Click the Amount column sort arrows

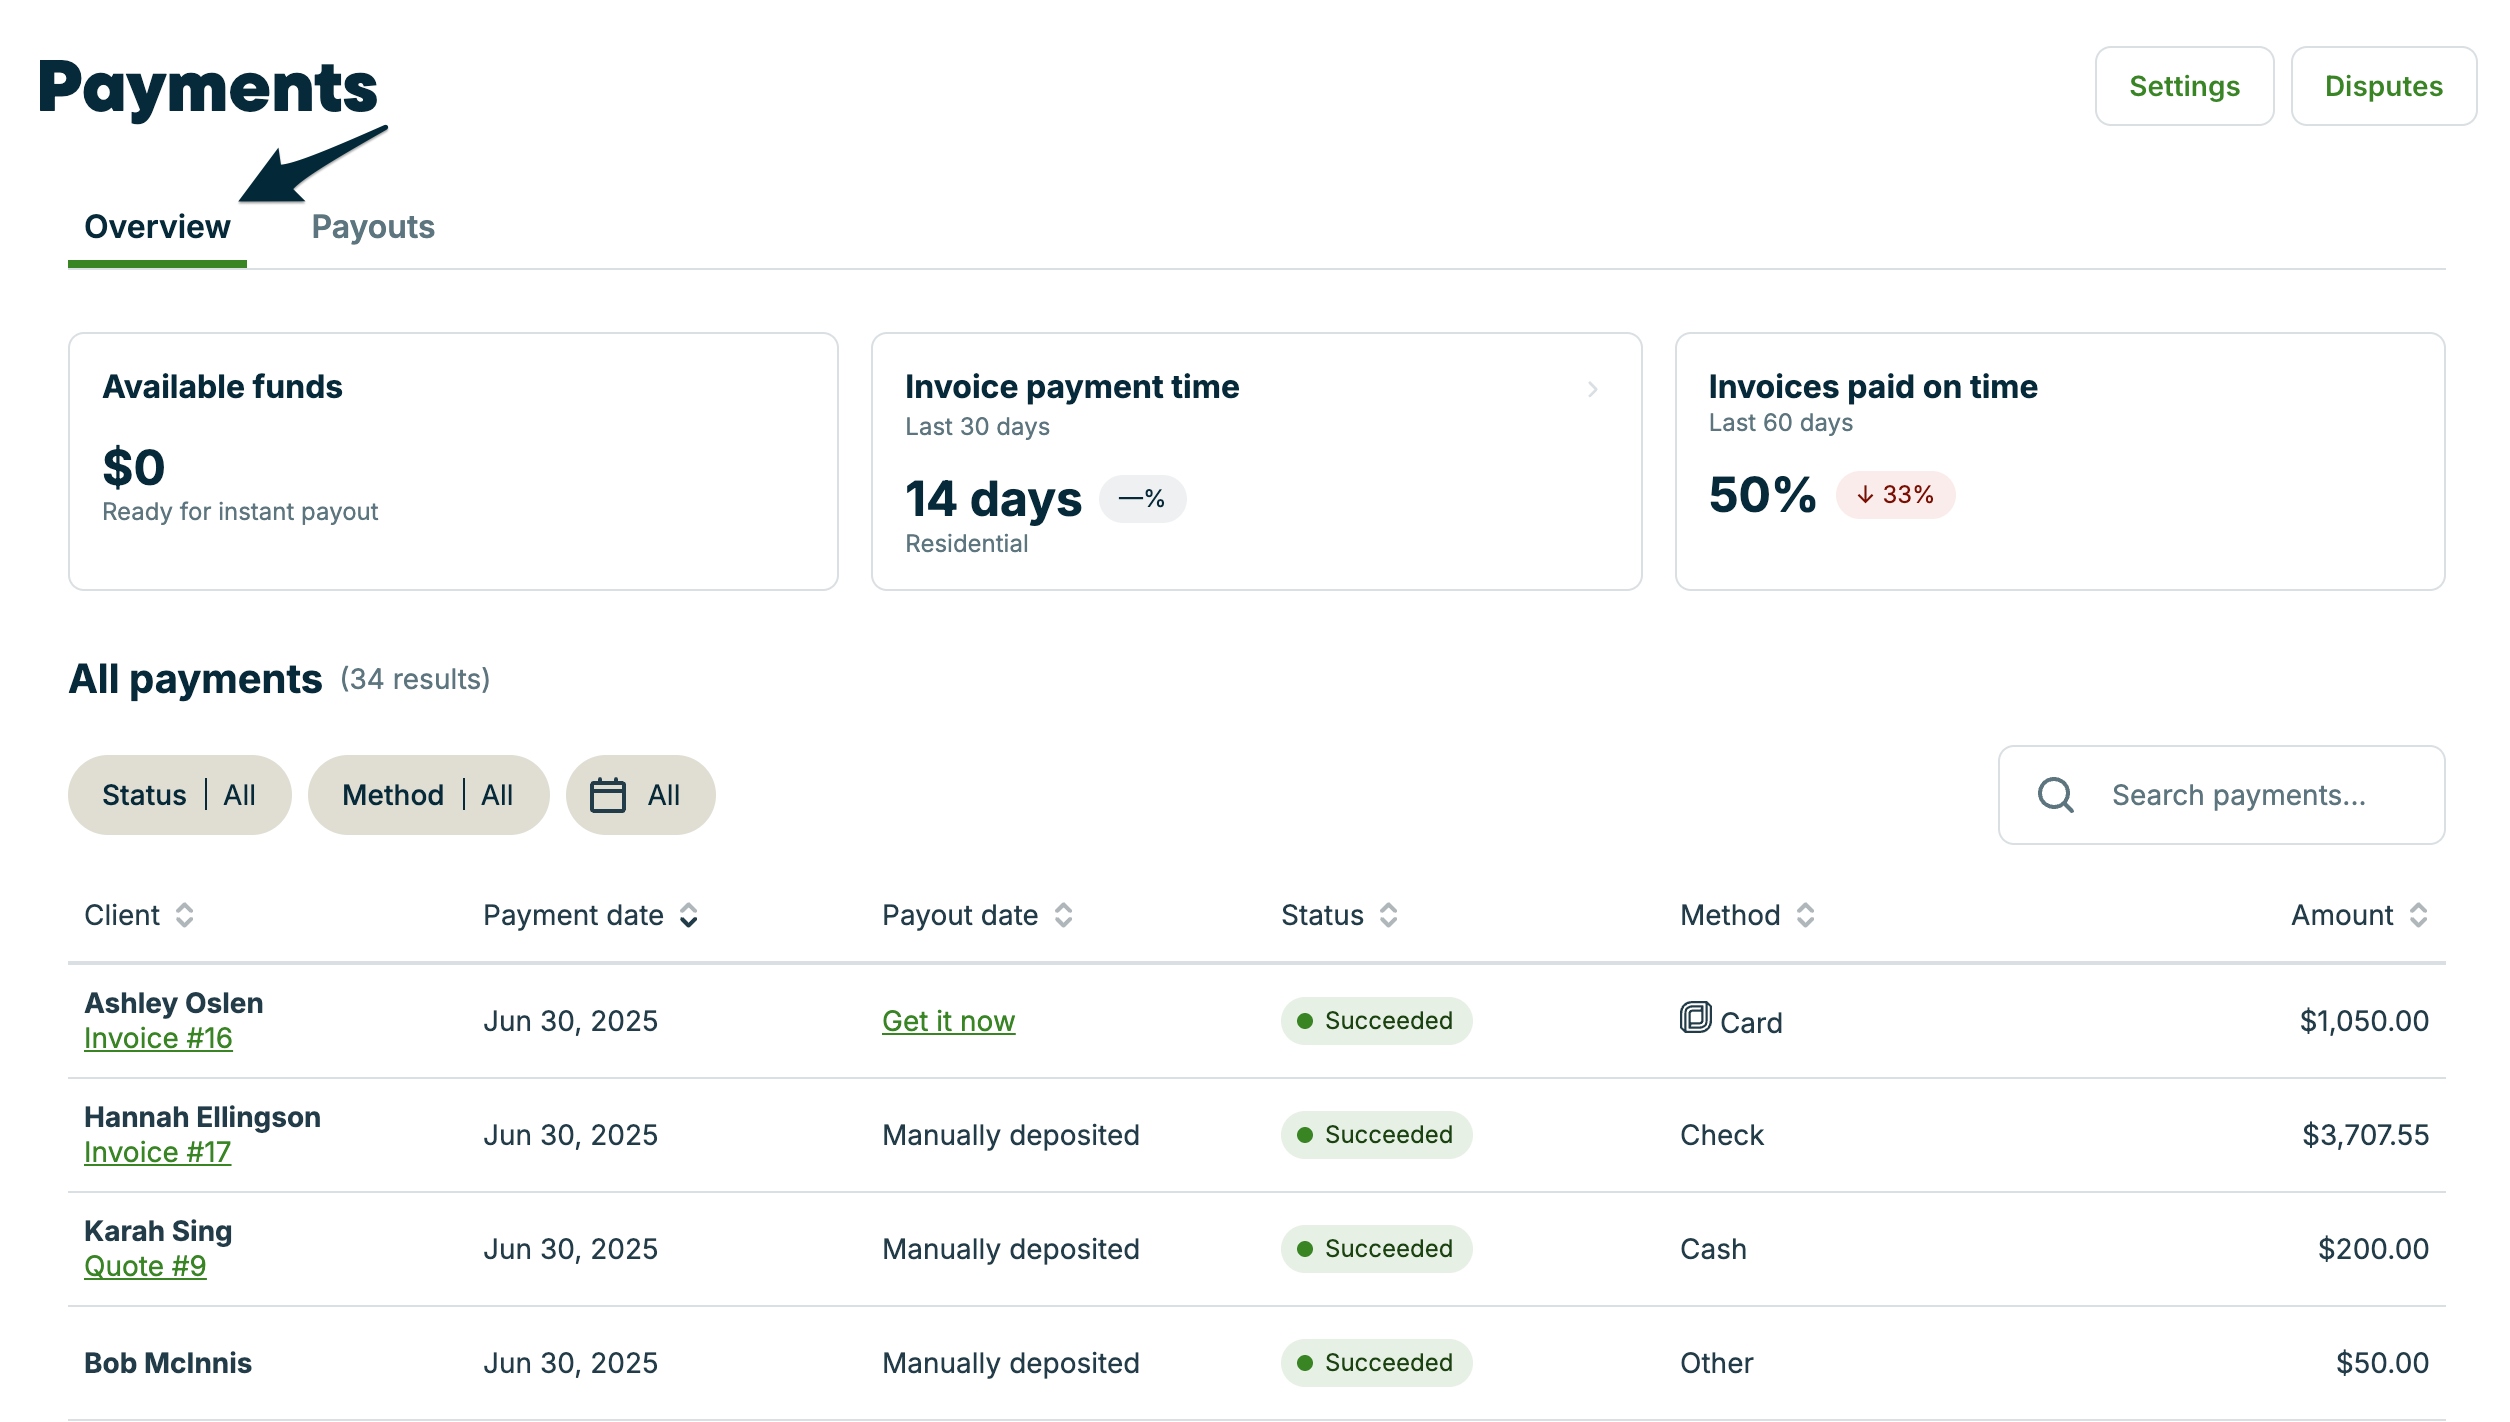(x=2419, y=915)
